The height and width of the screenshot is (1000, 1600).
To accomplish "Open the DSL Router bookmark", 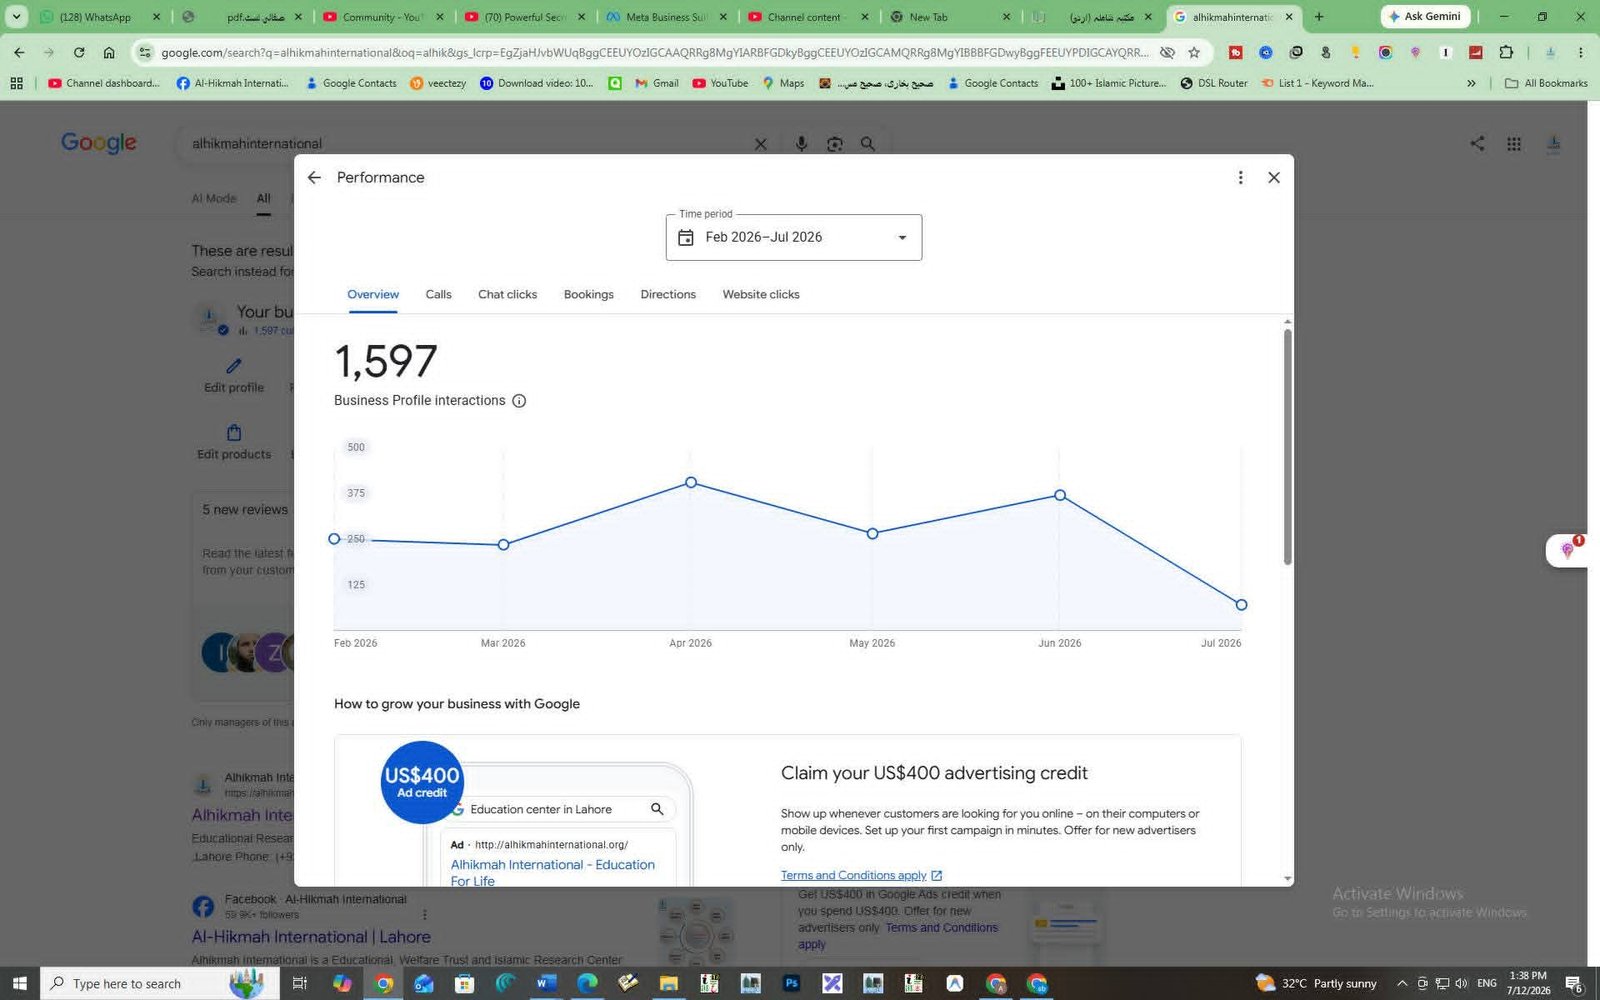I will [1214, 83].
